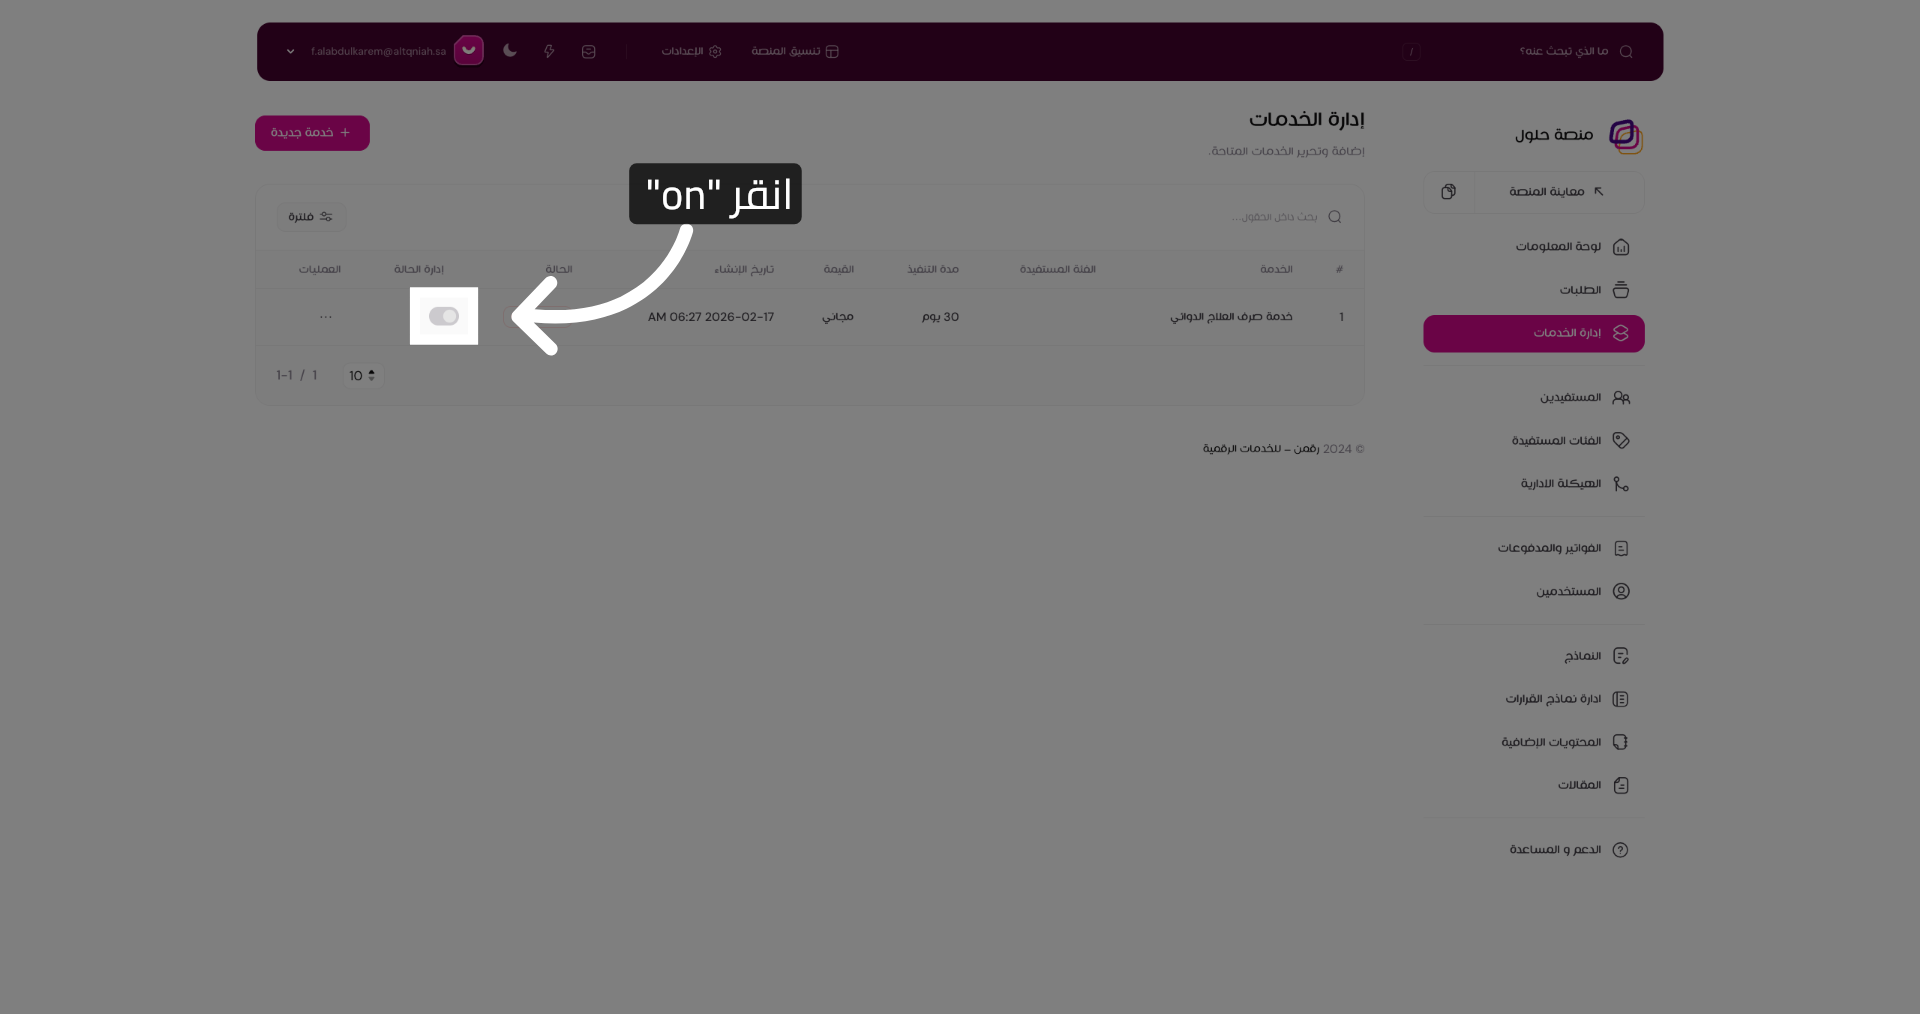Open تنسيق المنصة in top bar

point(795,51)
